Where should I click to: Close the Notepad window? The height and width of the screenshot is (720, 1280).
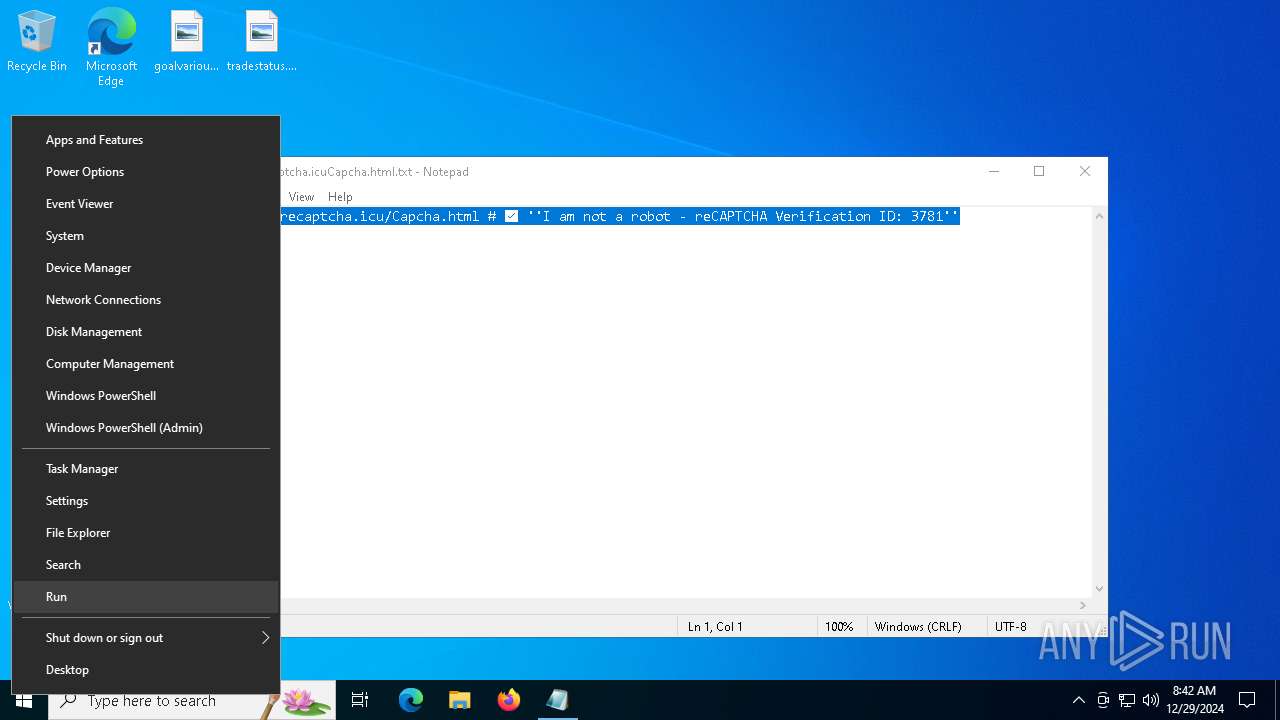point(1085,172)
